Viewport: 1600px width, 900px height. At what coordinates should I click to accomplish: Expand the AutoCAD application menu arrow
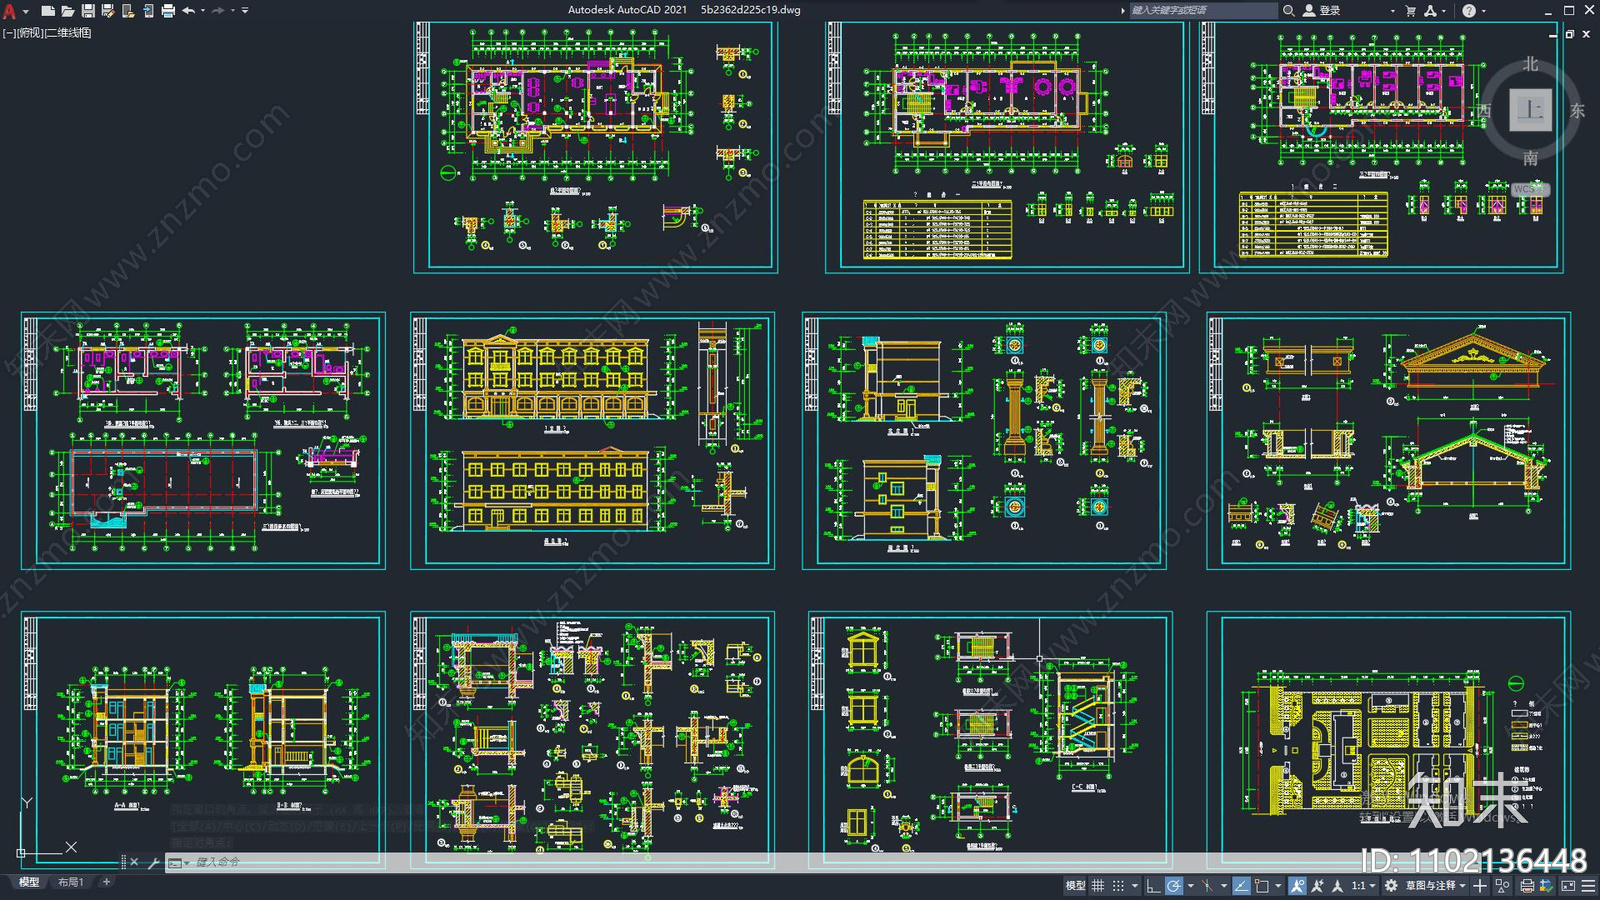[x=25, y=11]
